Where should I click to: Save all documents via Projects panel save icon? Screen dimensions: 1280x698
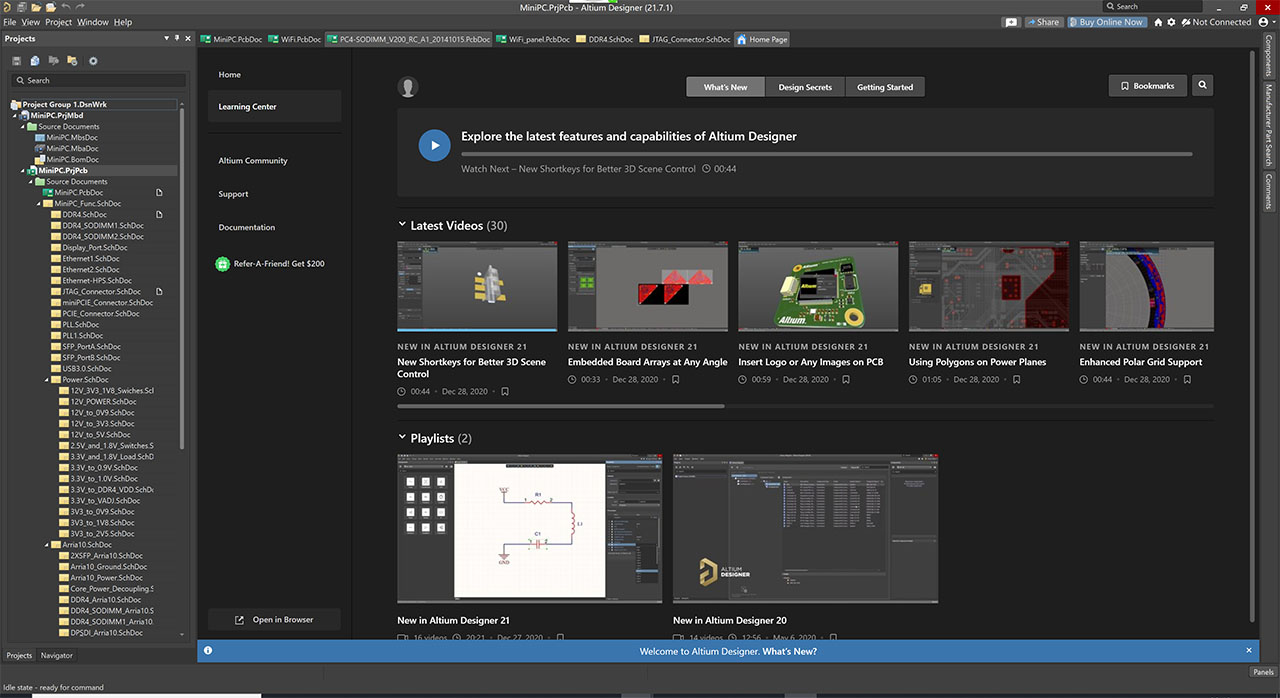coord(16,60)
